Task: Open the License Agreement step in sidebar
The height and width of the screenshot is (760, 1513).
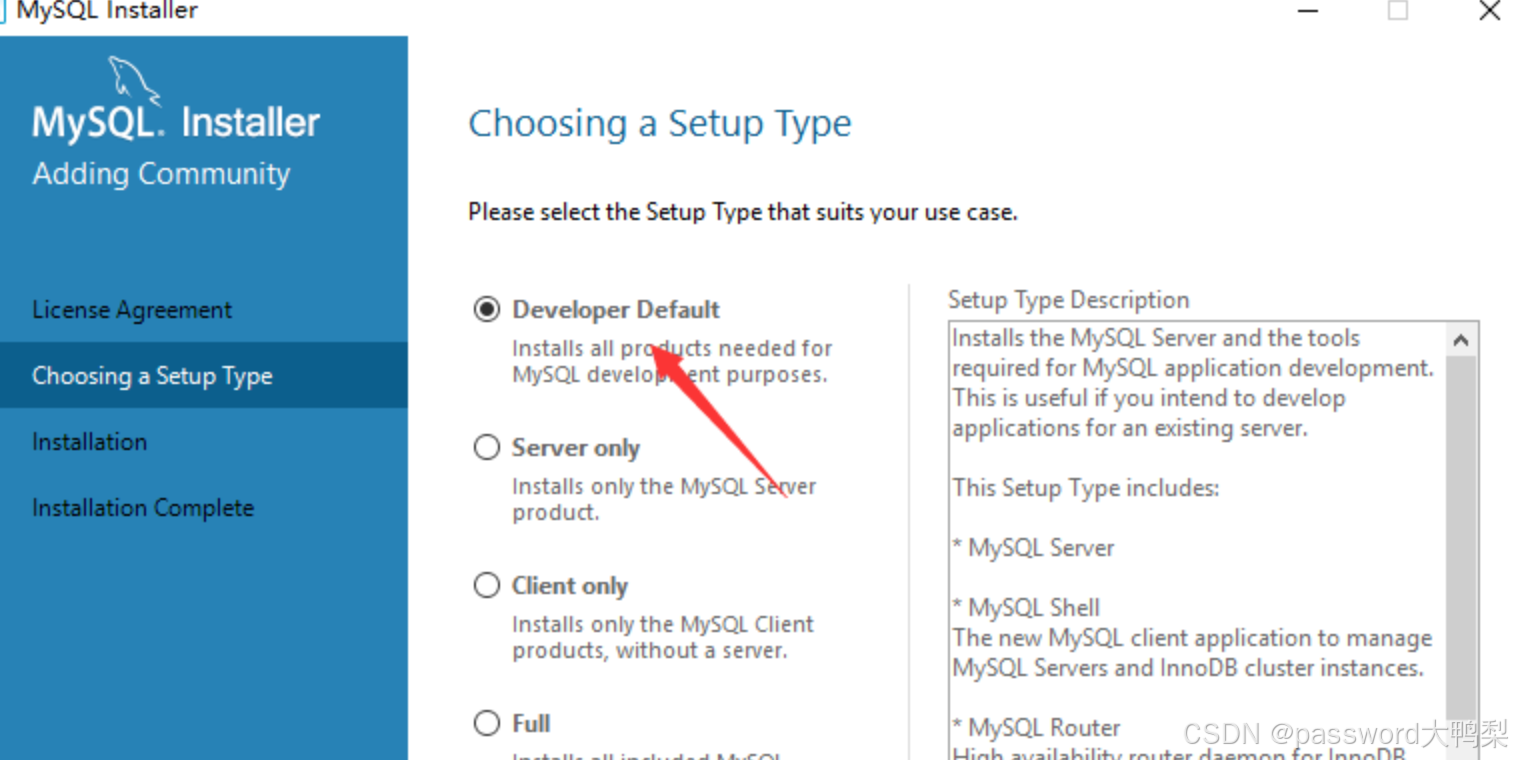Action: [132, 310]
